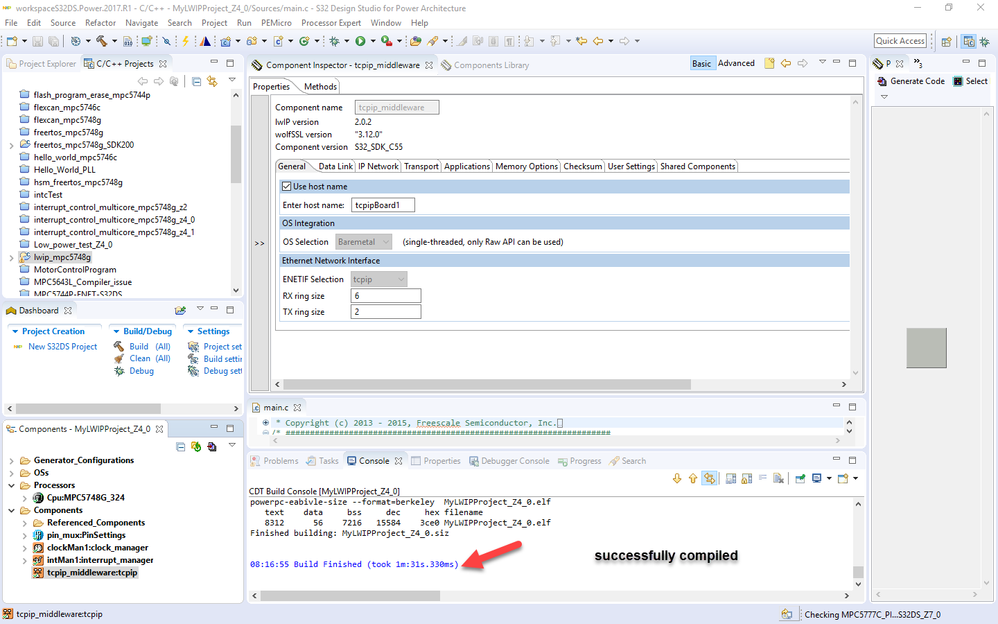Click the Debug link in Dashboard

pyautogui.click(x=141, y=371)
